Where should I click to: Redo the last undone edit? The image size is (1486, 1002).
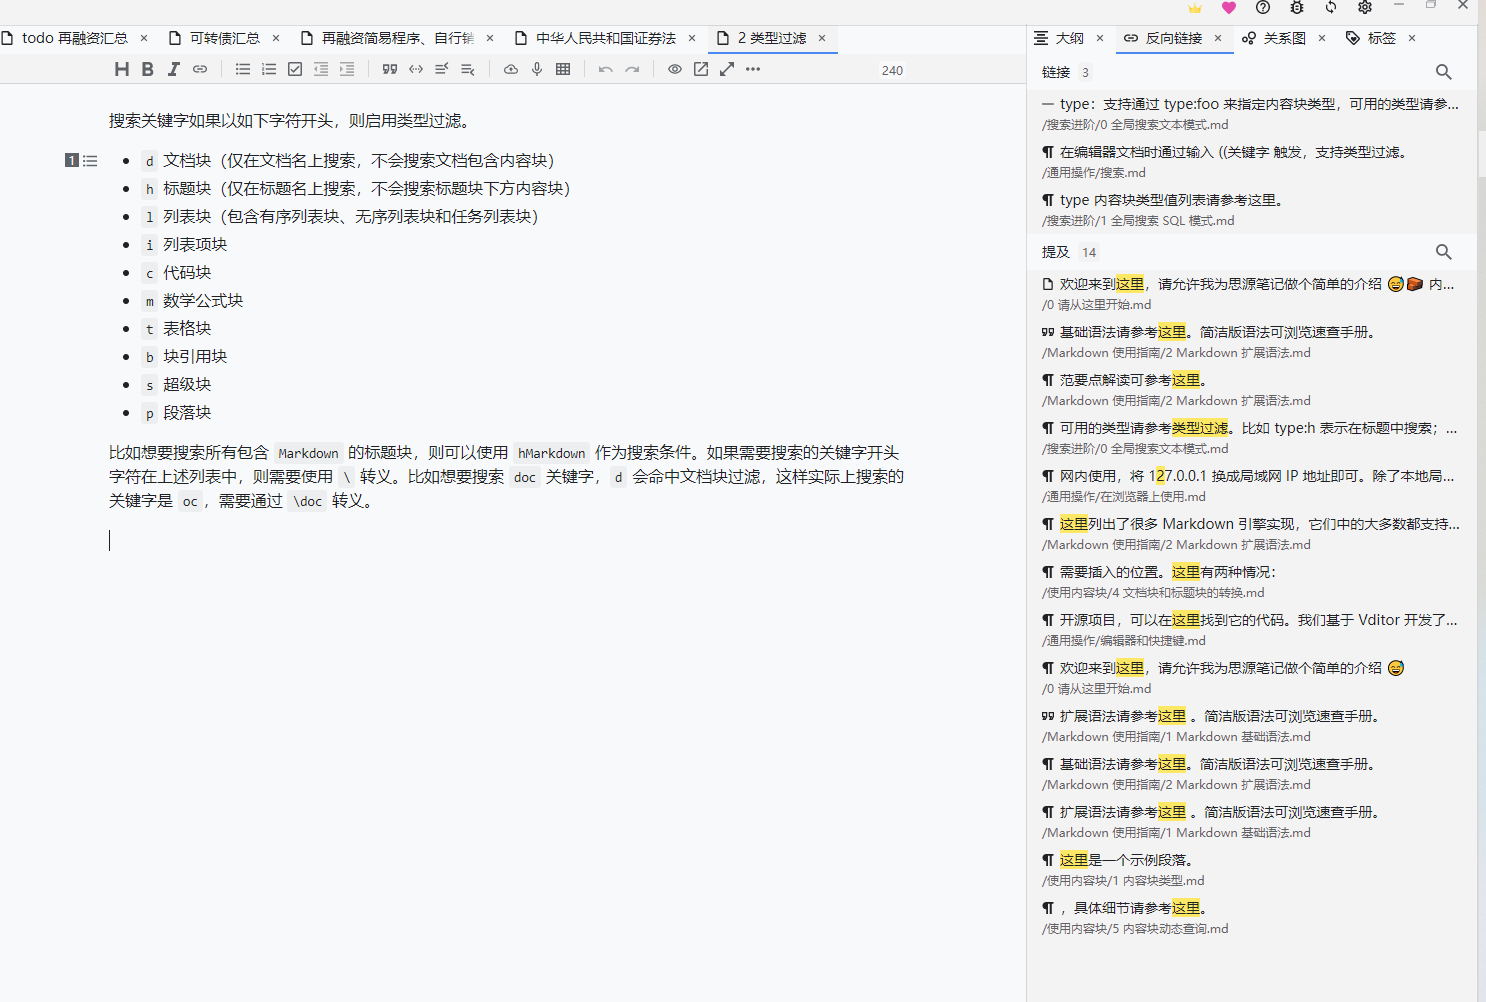pyautogui.click(x=632, y=69)
